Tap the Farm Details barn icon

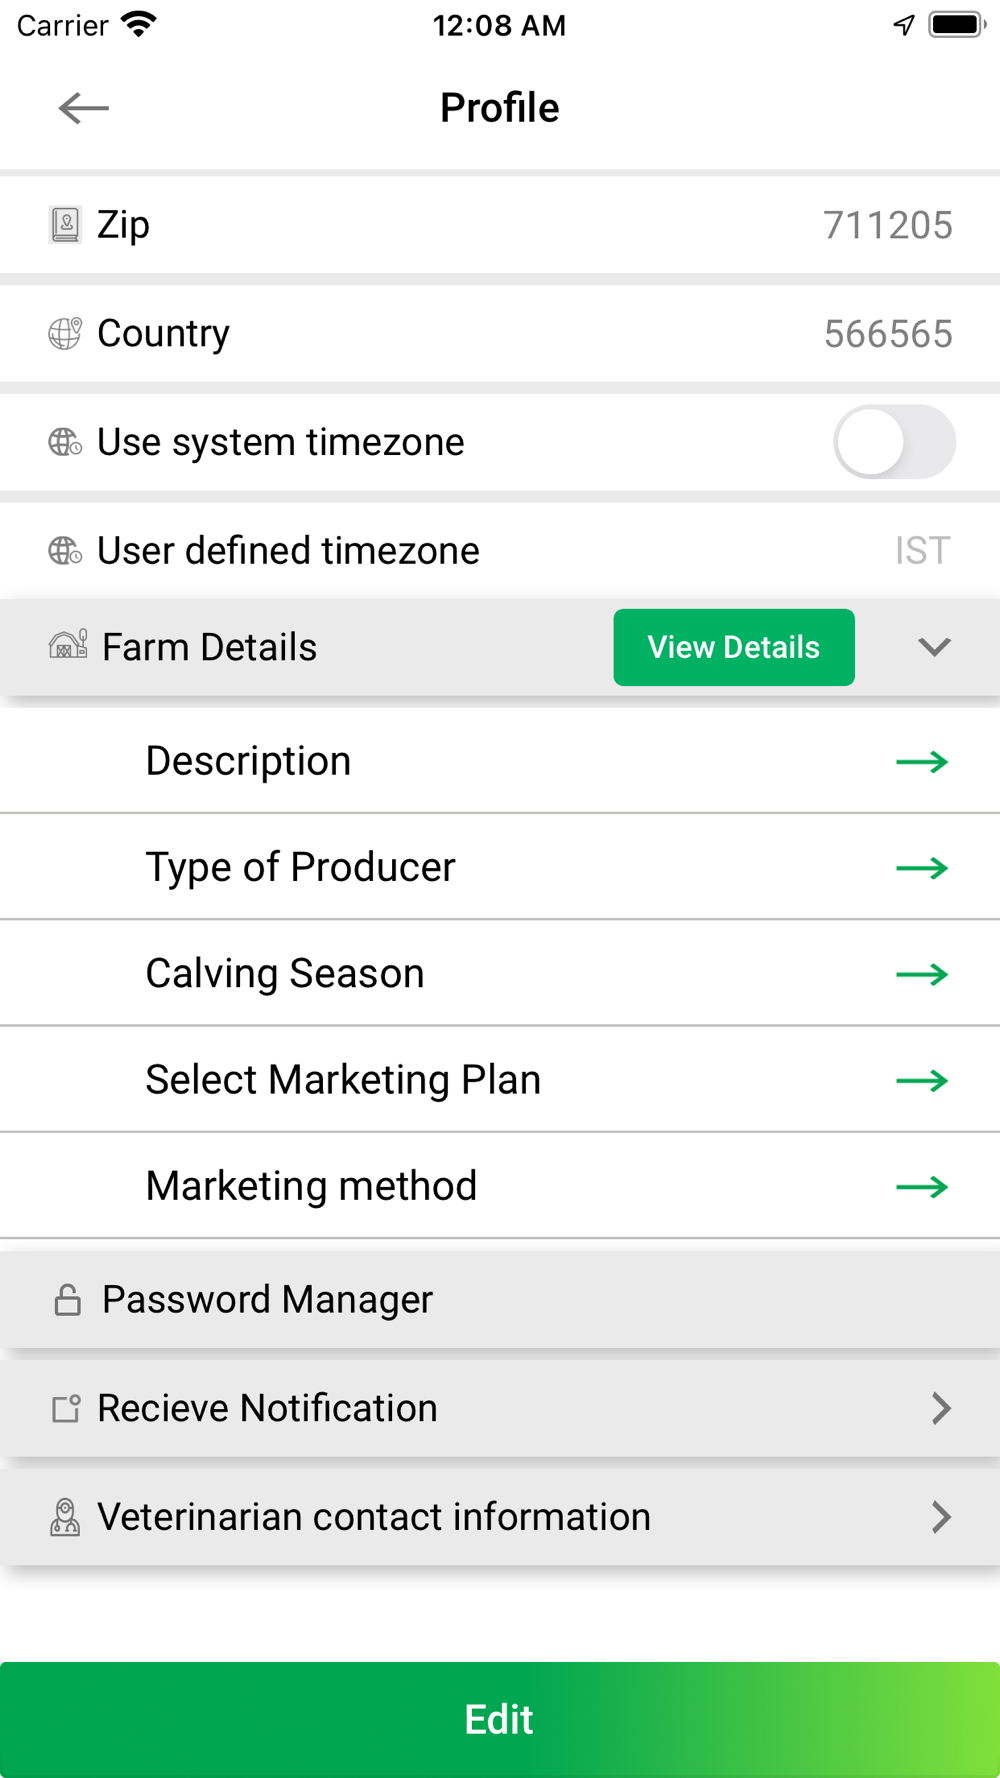68,646
